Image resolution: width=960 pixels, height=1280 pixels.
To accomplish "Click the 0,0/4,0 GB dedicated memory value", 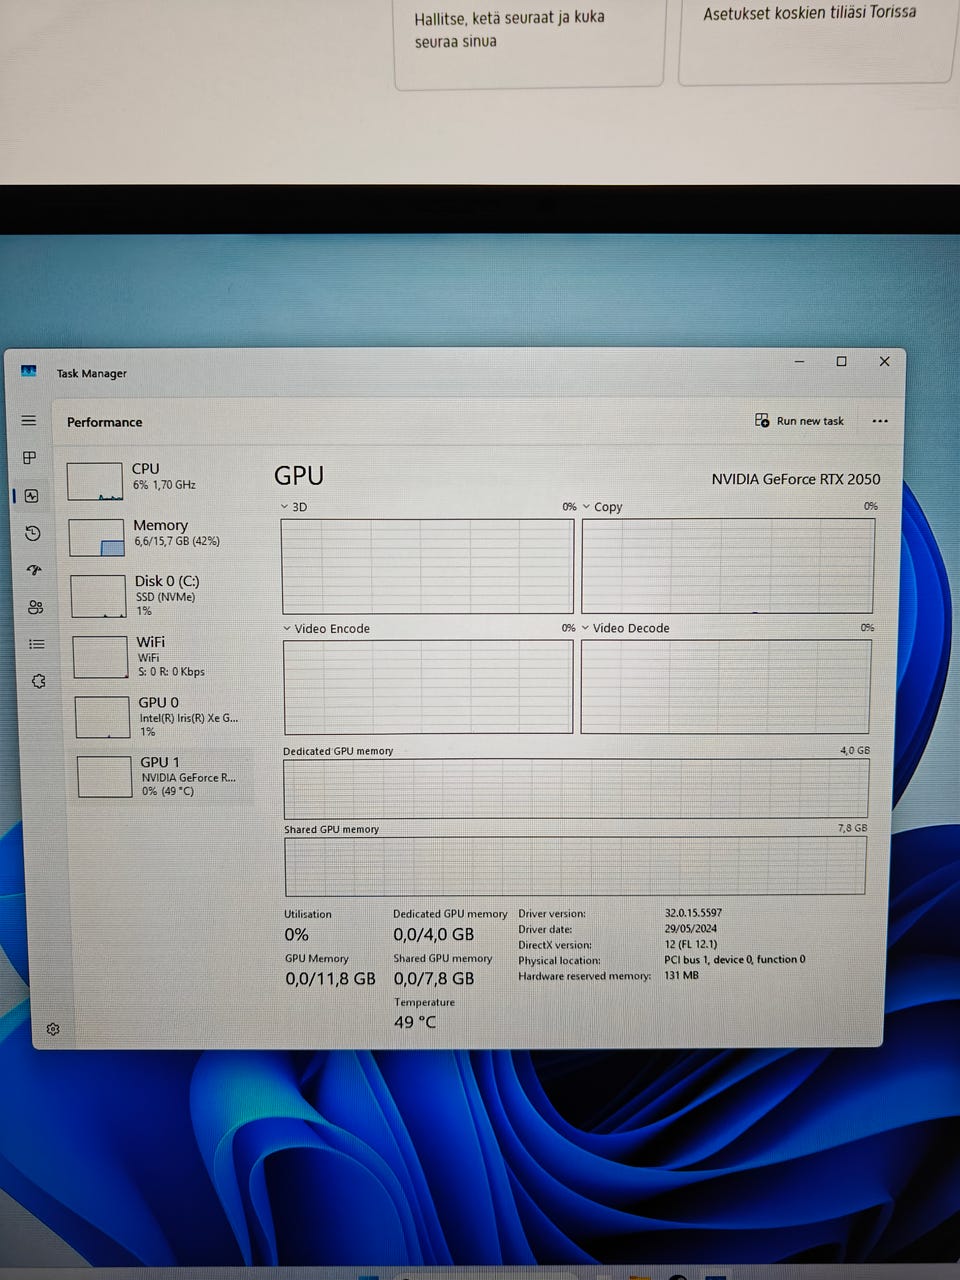I will pyautogui.click(x=433, y=934).
